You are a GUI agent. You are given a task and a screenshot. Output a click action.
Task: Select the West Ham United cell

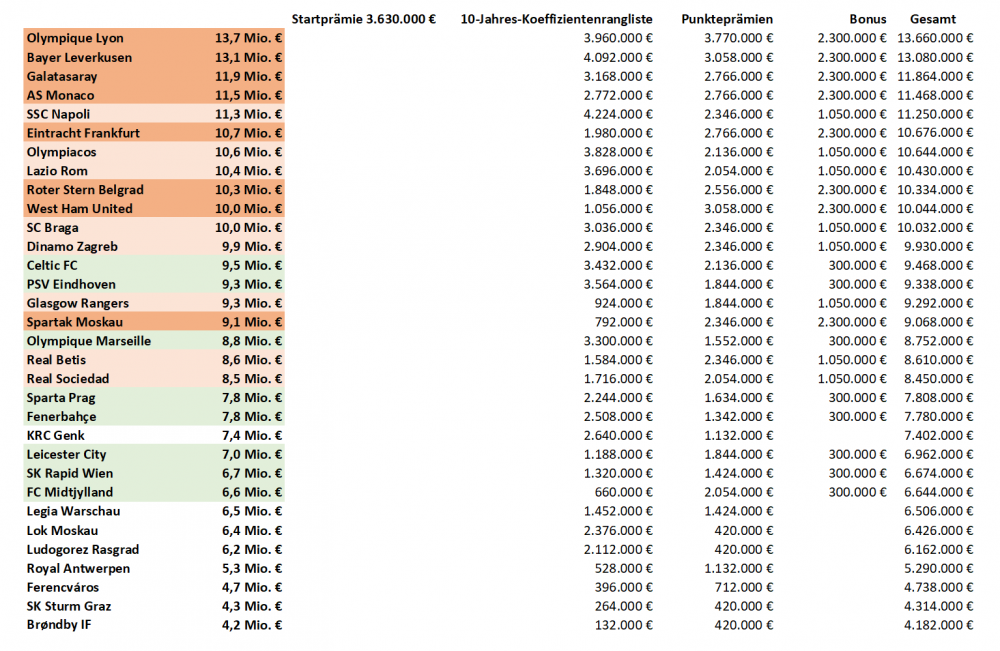(80, 209)
